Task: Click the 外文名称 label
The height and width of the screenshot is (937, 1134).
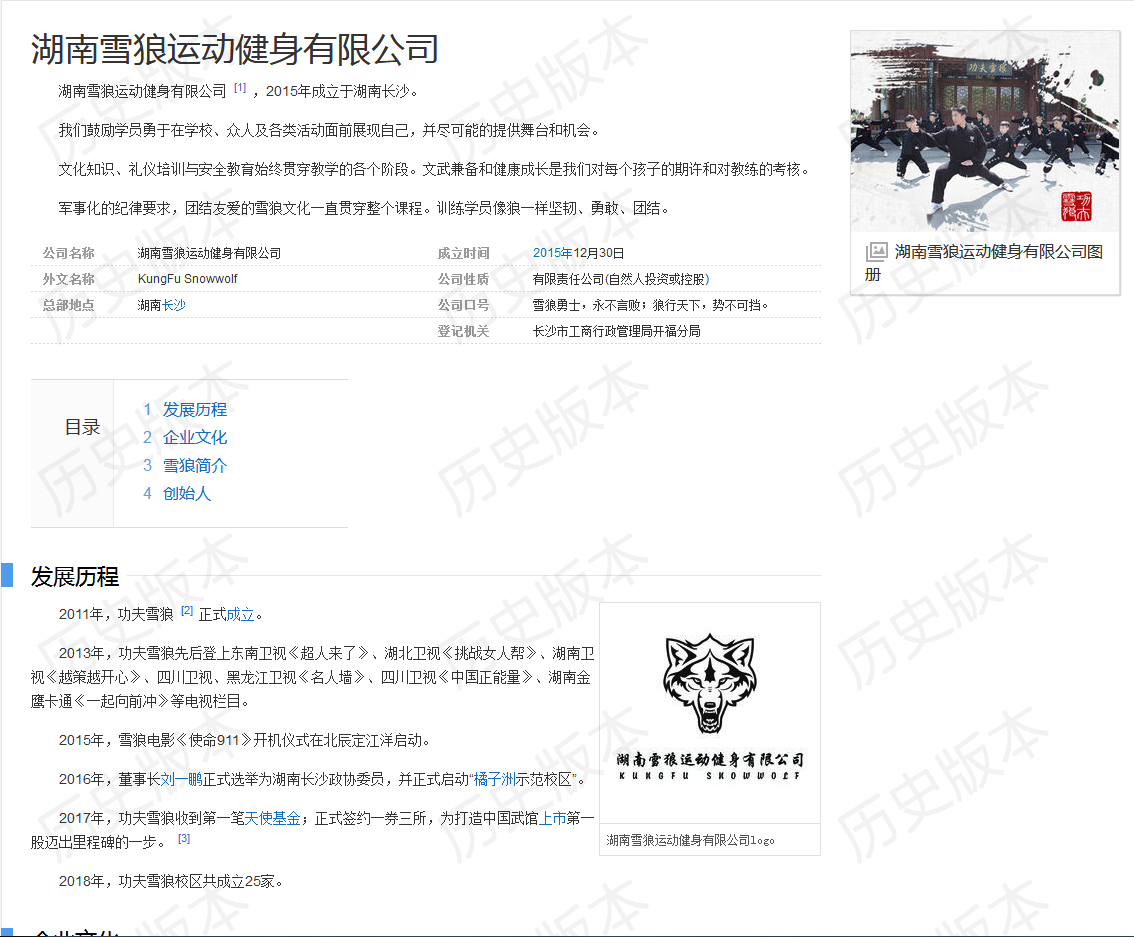Action: coord(69,279)
